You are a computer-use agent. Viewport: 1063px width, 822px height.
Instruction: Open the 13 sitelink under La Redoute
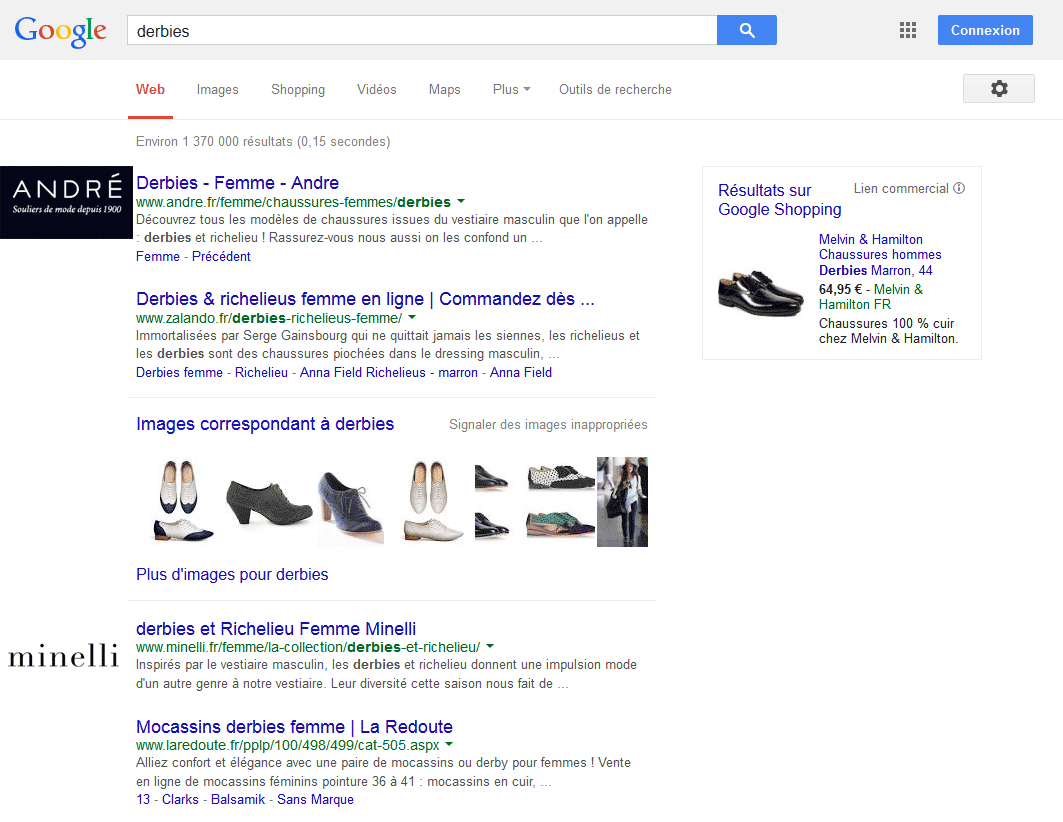[x=143, y=800]
